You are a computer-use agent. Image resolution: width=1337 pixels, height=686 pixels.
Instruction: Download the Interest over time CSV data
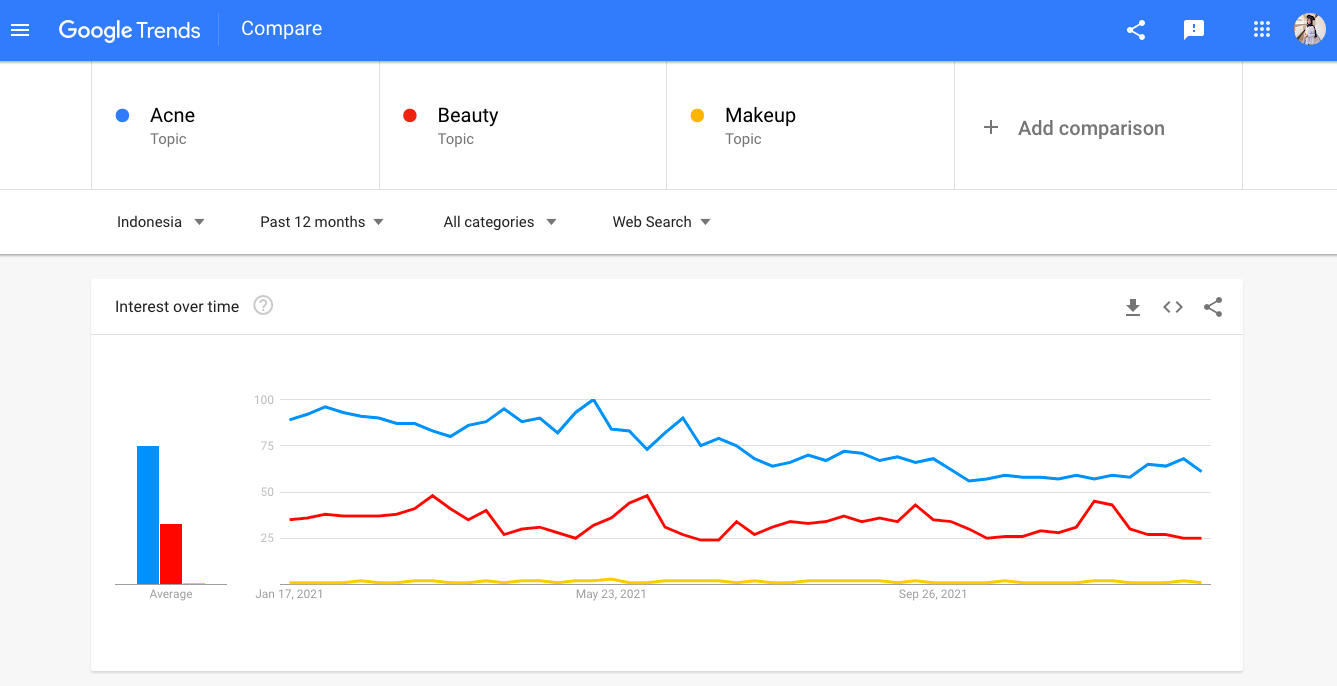[1133, 307]
